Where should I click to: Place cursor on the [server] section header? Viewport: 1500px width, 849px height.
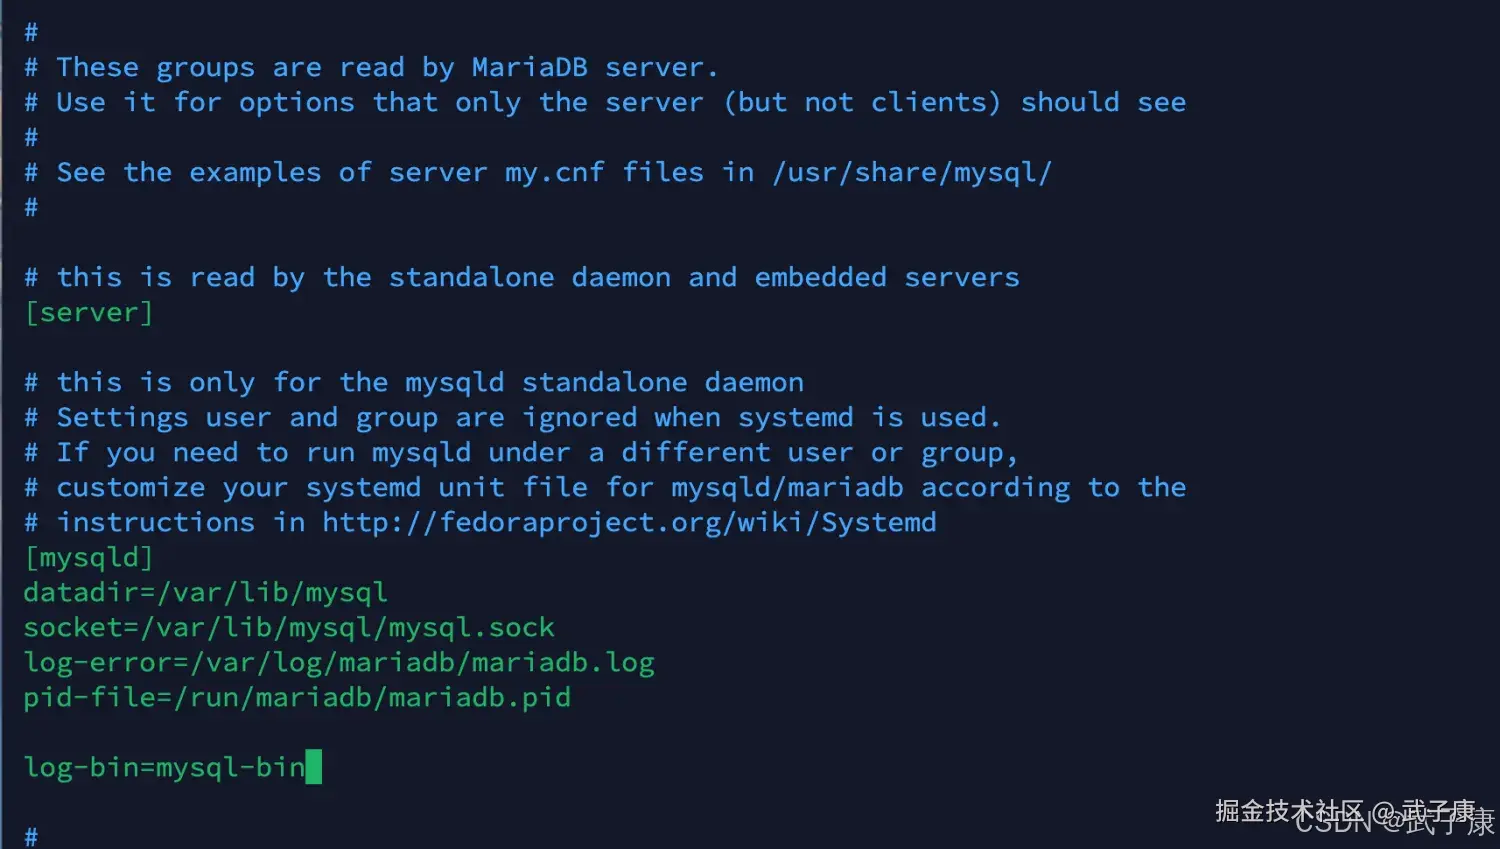coord(89,312)
